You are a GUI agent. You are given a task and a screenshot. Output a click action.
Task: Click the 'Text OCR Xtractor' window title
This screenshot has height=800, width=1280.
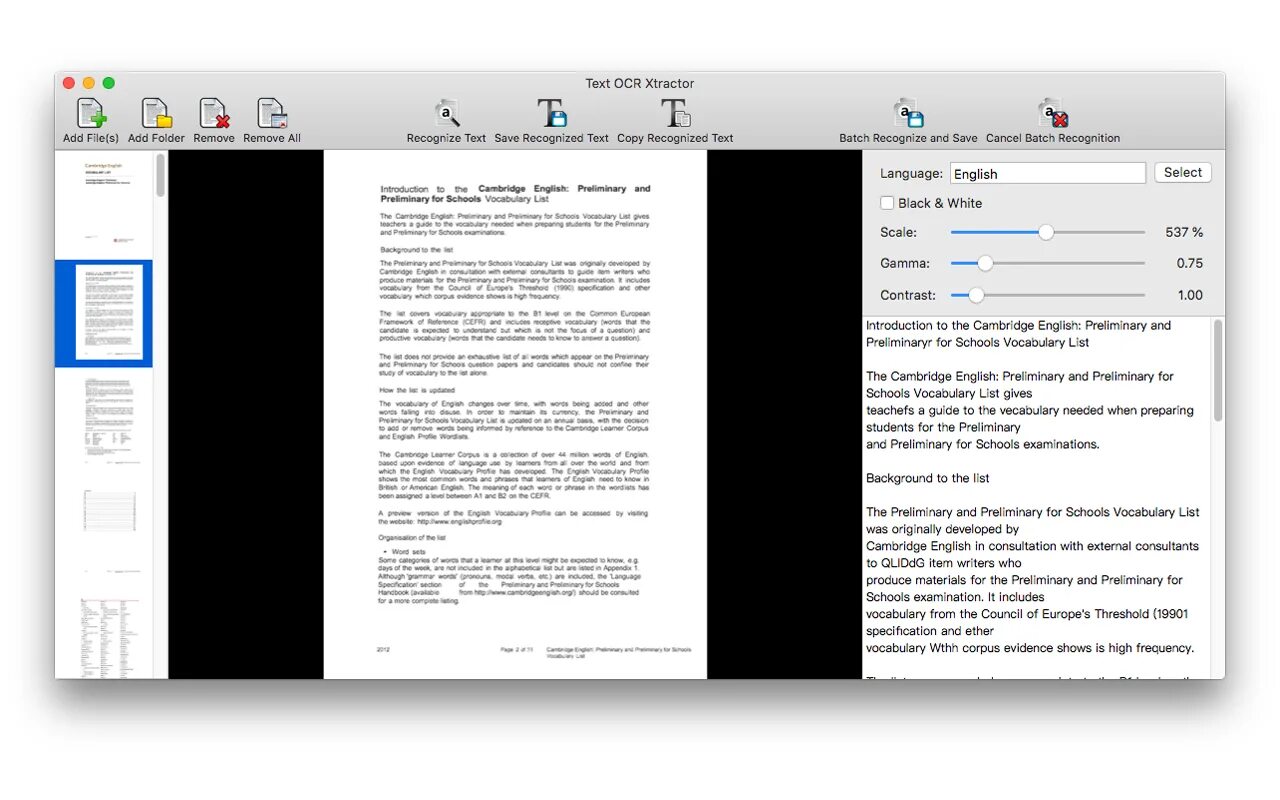[x=640, y=83]
